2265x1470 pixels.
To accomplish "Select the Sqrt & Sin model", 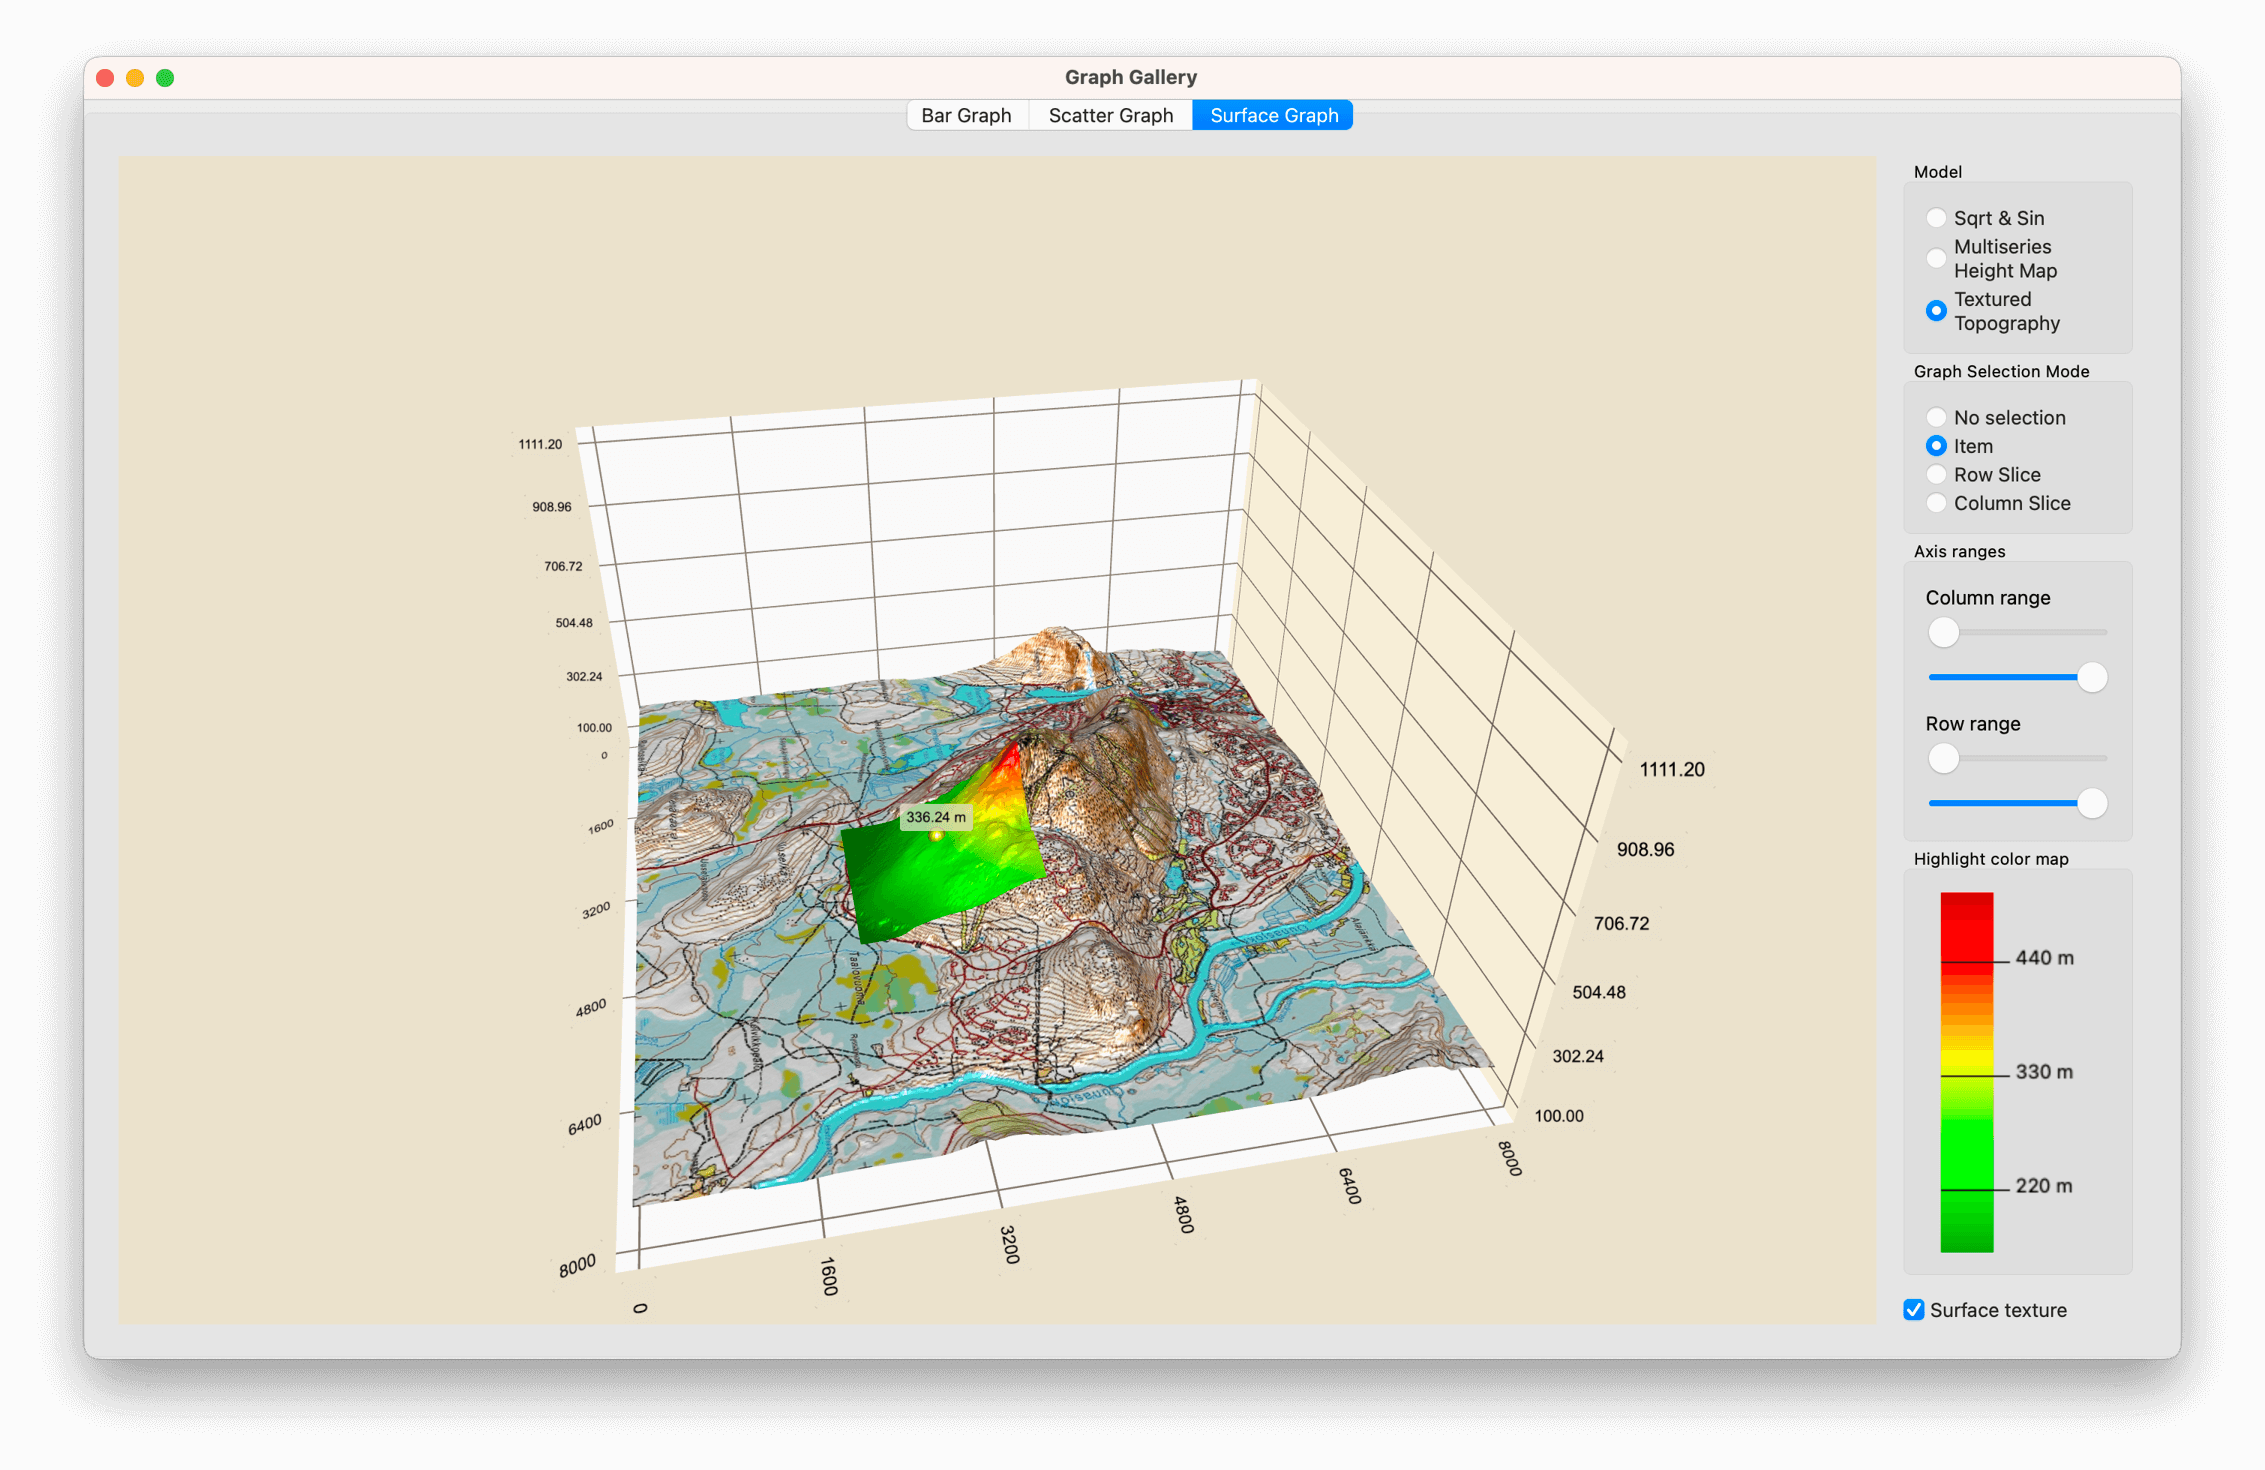I will (x=1936, y=218).
